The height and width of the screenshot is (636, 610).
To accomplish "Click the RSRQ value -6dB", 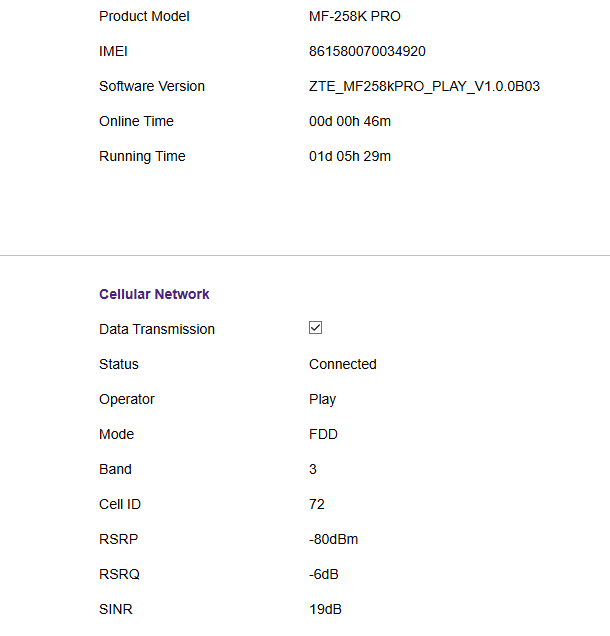I will point(324,574).
